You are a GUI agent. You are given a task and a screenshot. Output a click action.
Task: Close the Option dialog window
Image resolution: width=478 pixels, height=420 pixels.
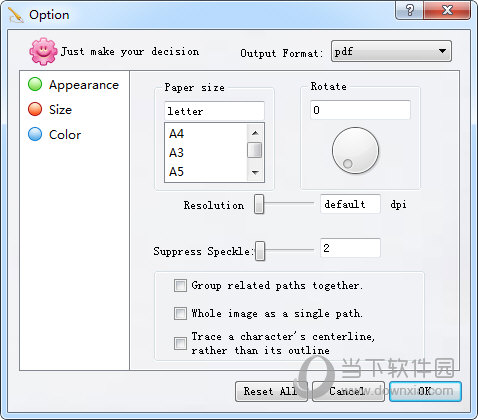coord(447,10)
